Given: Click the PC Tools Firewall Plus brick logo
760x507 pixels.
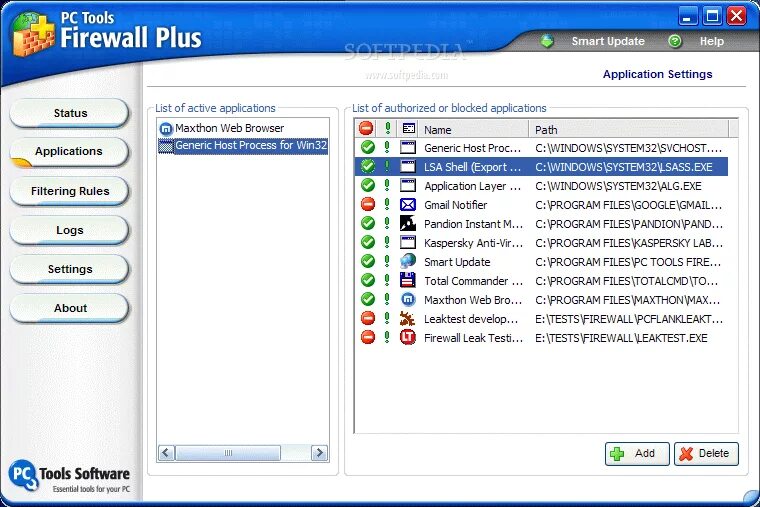Looking at the screenshot, I should point(34,34).
